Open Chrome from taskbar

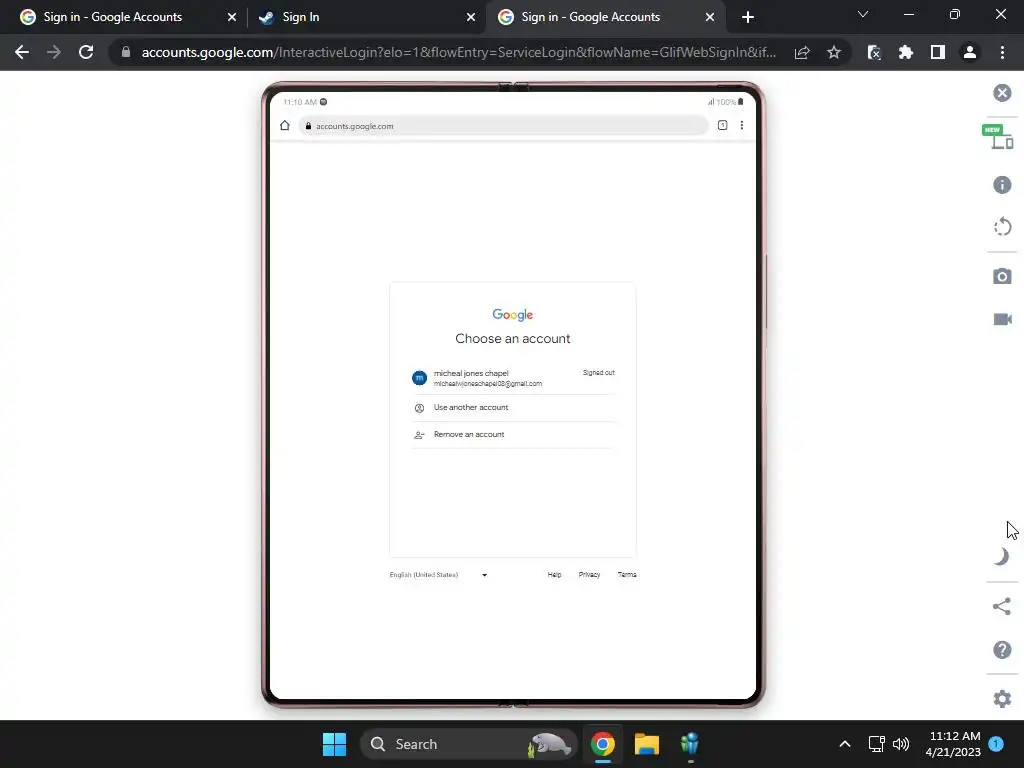click(603, 744)
